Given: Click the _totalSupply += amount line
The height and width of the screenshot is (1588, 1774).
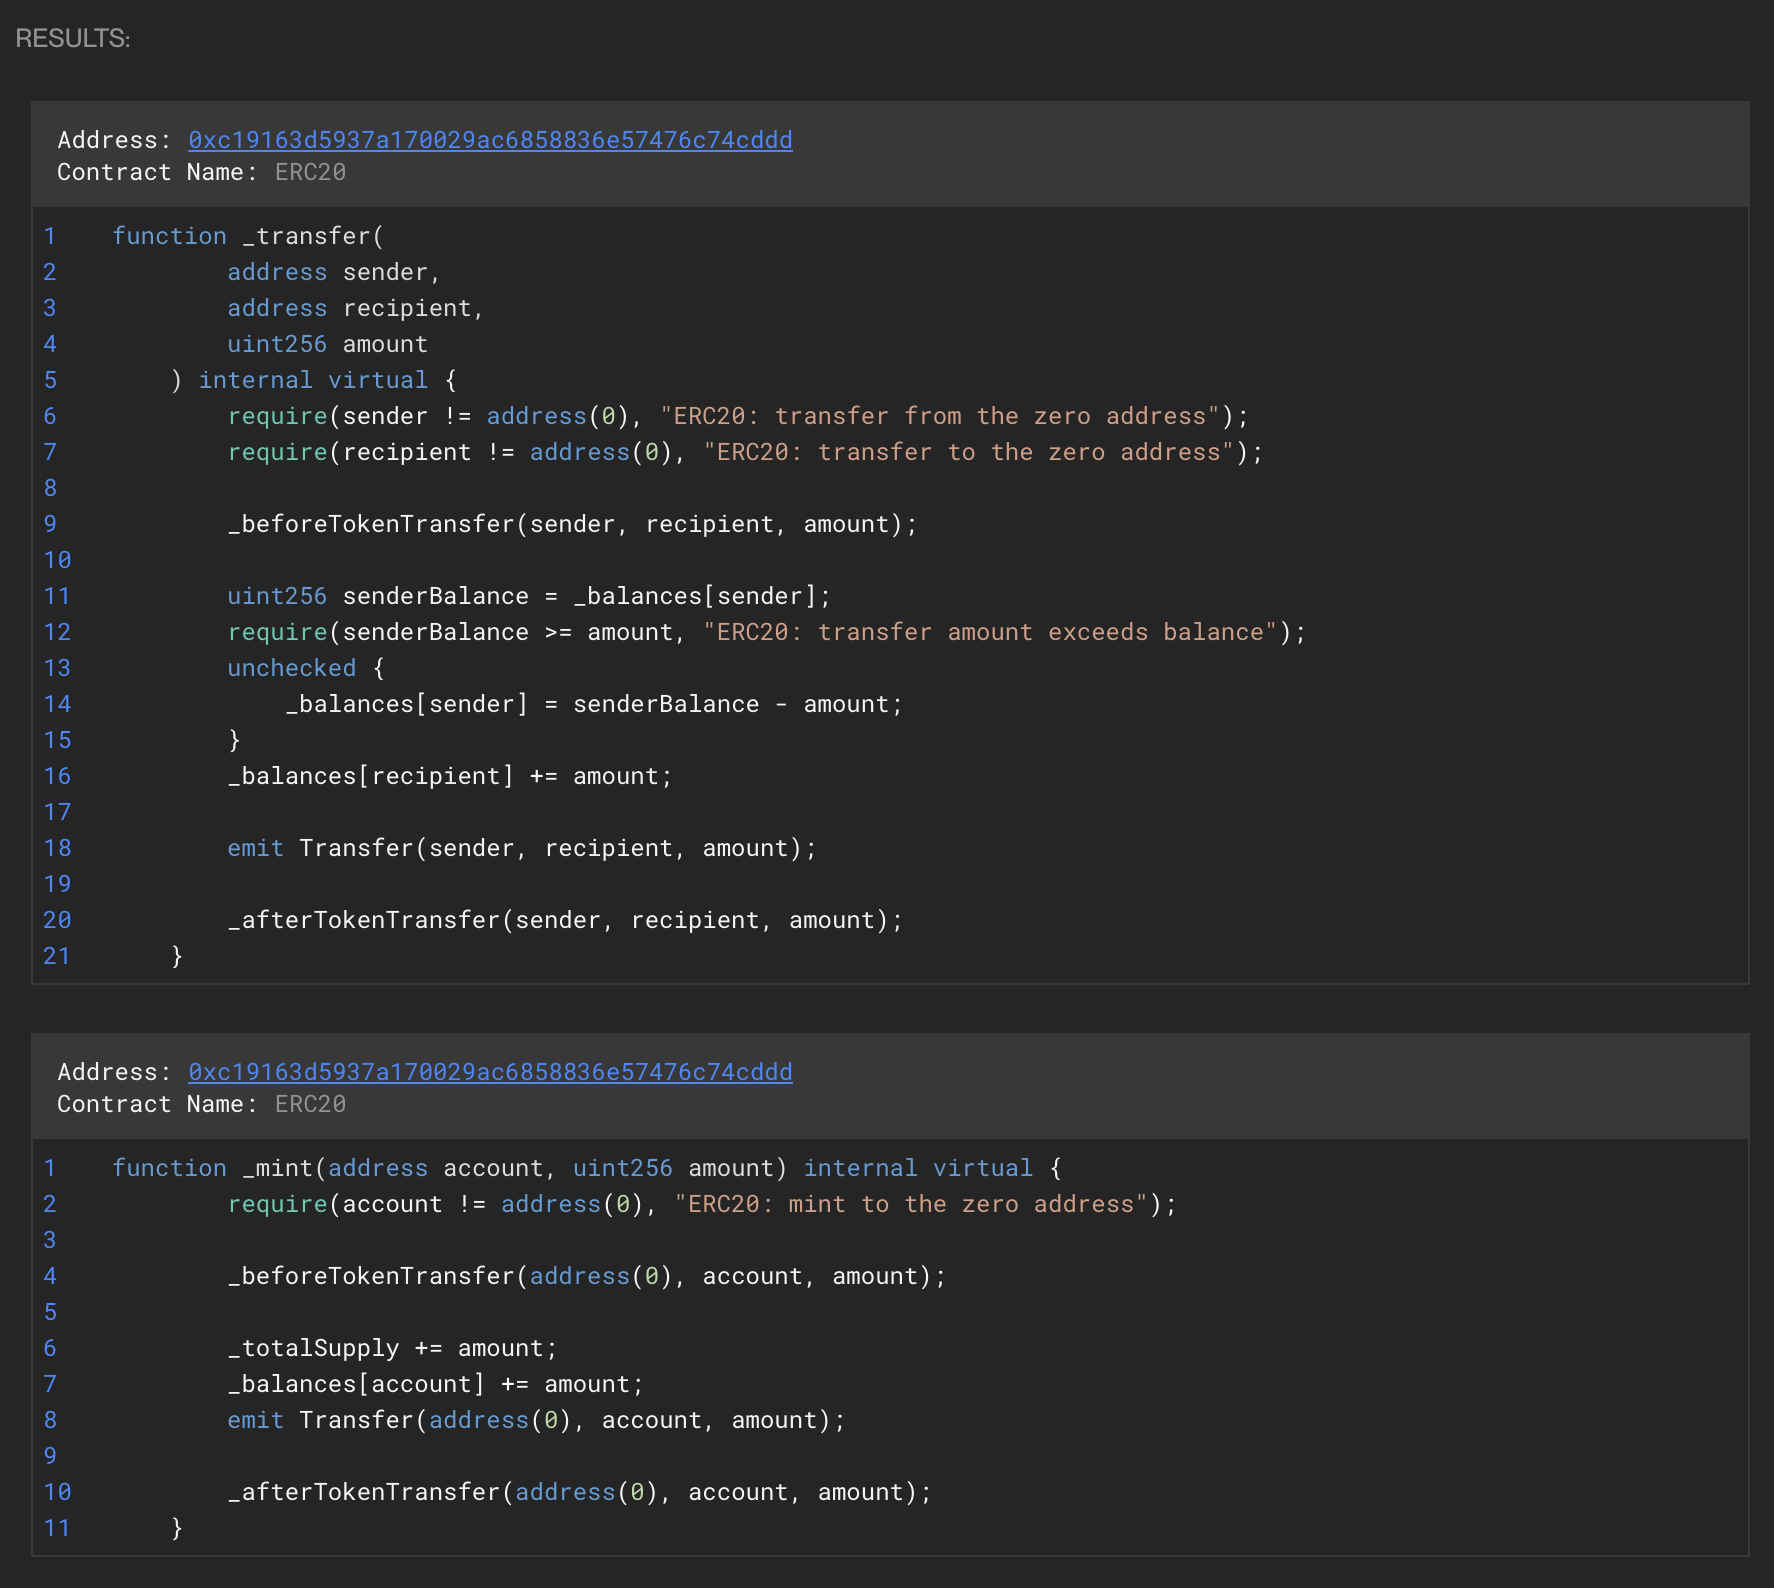Looking at the screenshot, I should pyautogui.click(x=392, y=1348).
